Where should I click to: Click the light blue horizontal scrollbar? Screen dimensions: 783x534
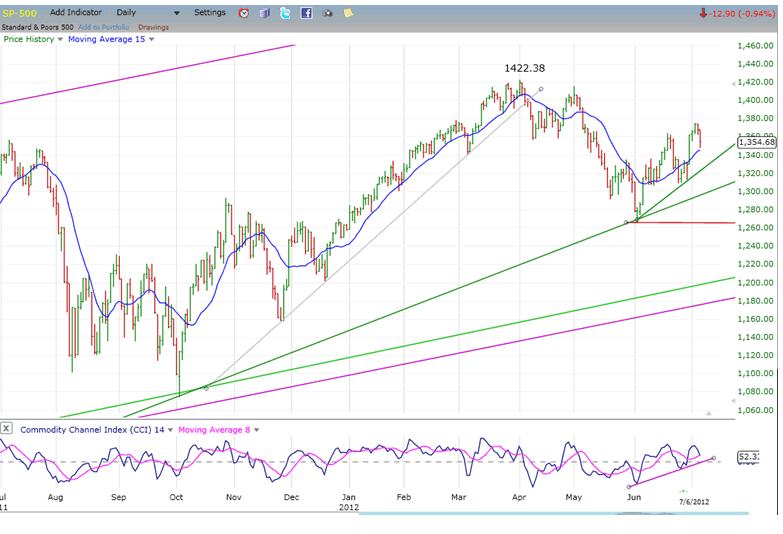[x=553, y=513]
